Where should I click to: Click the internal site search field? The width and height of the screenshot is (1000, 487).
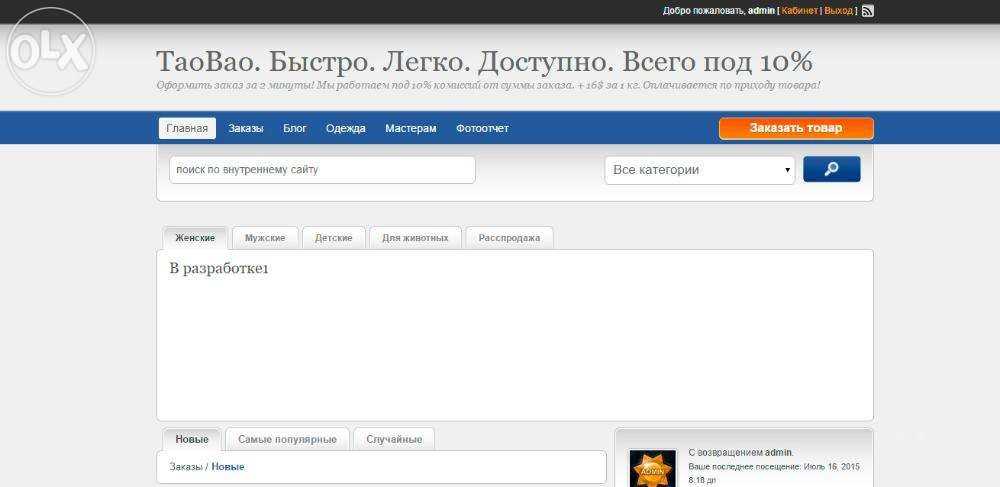[322, 170]
